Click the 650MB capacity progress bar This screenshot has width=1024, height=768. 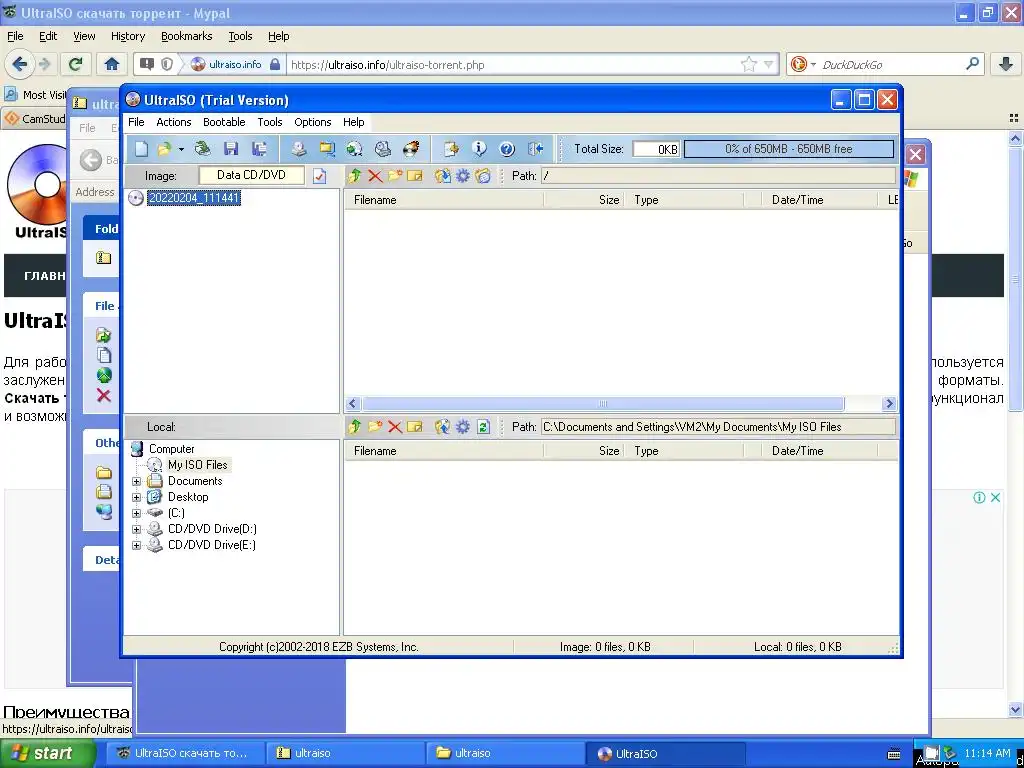(x=788, y=149)
